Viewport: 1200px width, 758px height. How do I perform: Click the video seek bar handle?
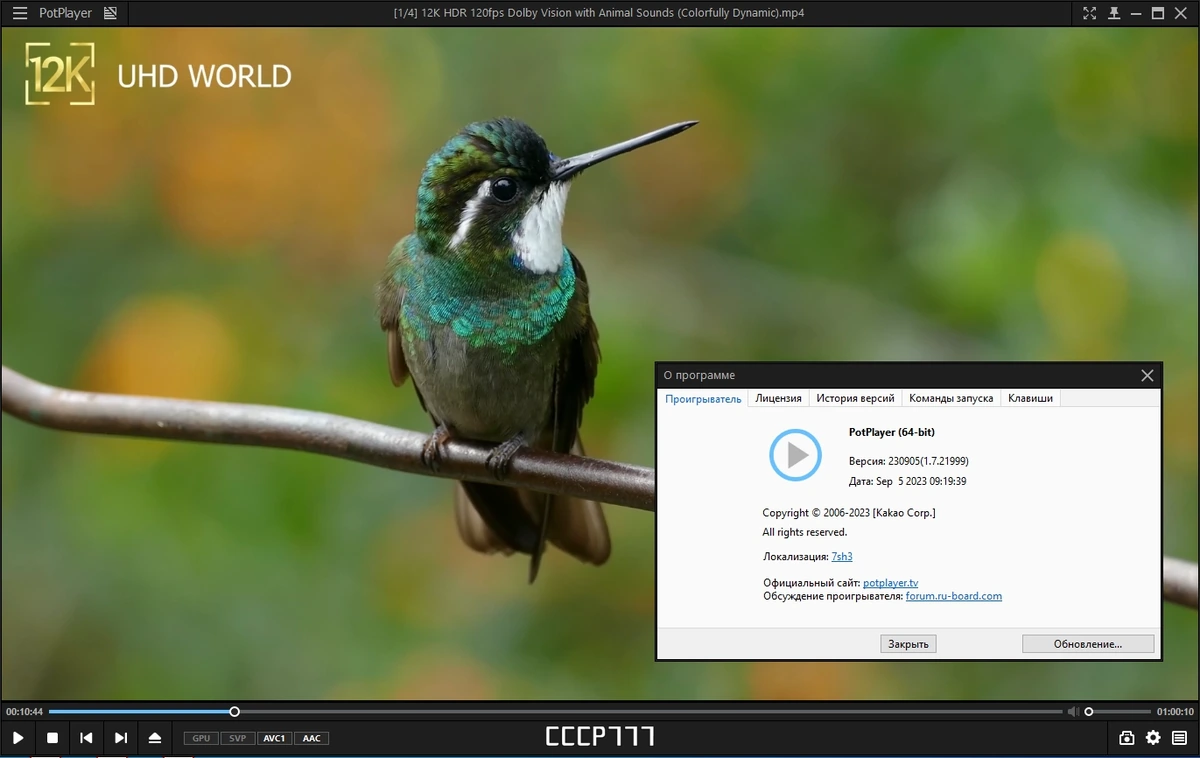[x=234, y=712]
